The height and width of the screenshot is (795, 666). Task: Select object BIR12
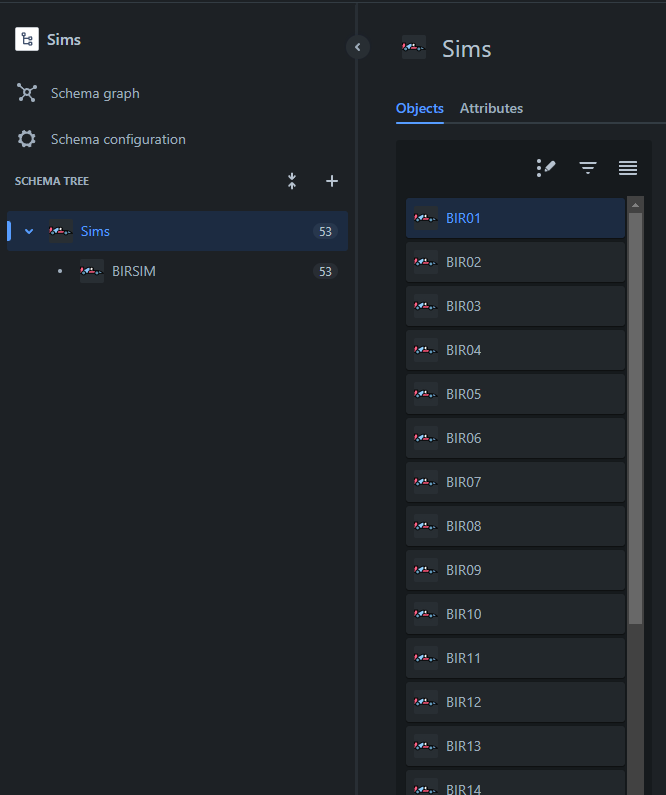click(x=515, y=702)
